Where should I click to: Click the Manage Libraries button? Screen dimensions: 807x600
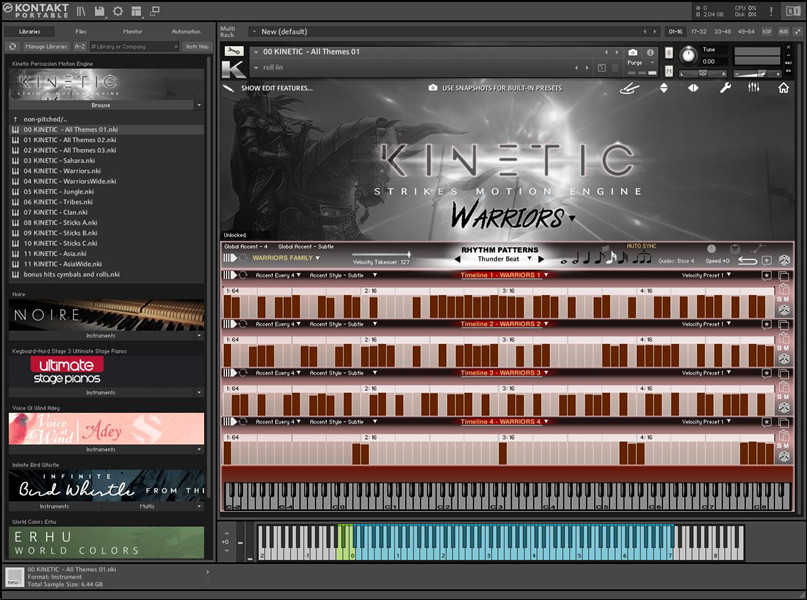(45, 47)
